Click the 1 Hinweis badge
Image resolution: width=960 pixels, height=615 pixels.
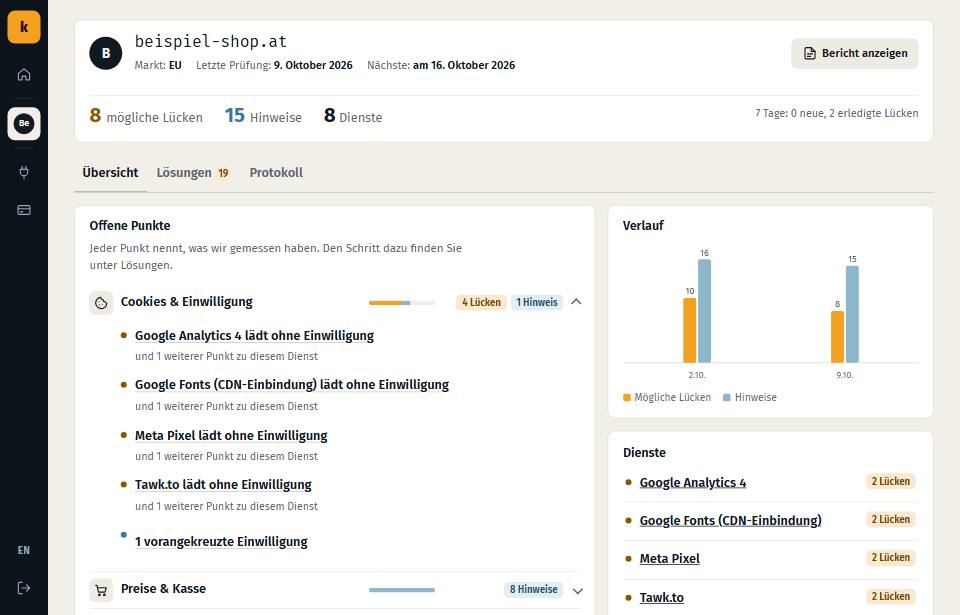pyautogui.click(x=537, y=302)
